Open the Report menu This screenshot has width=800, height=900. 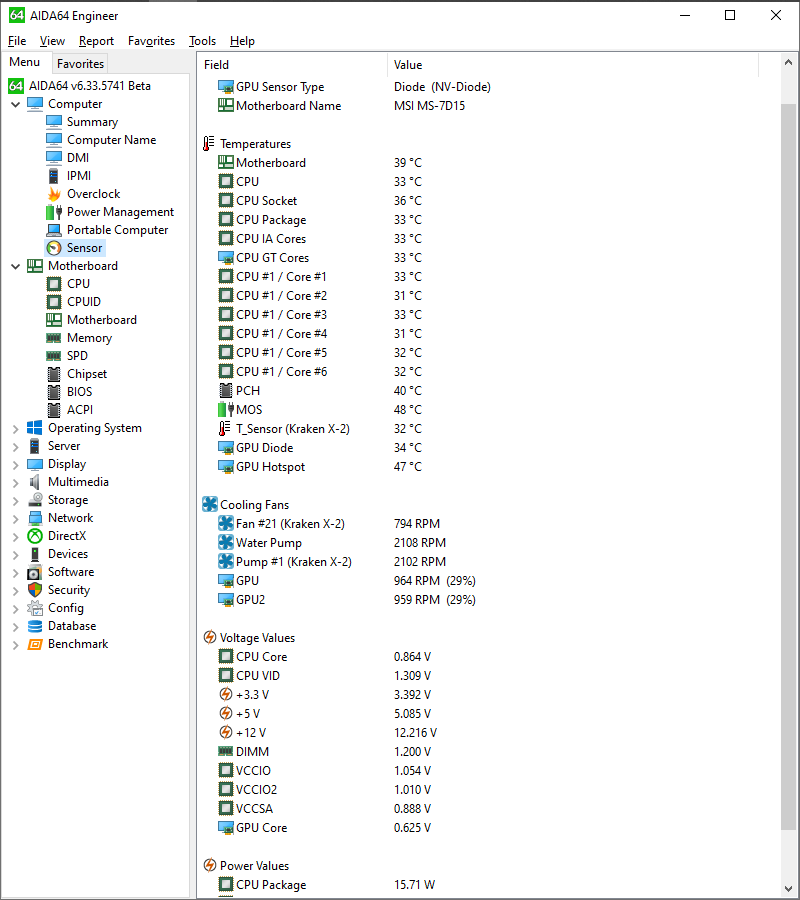point(96,41)
